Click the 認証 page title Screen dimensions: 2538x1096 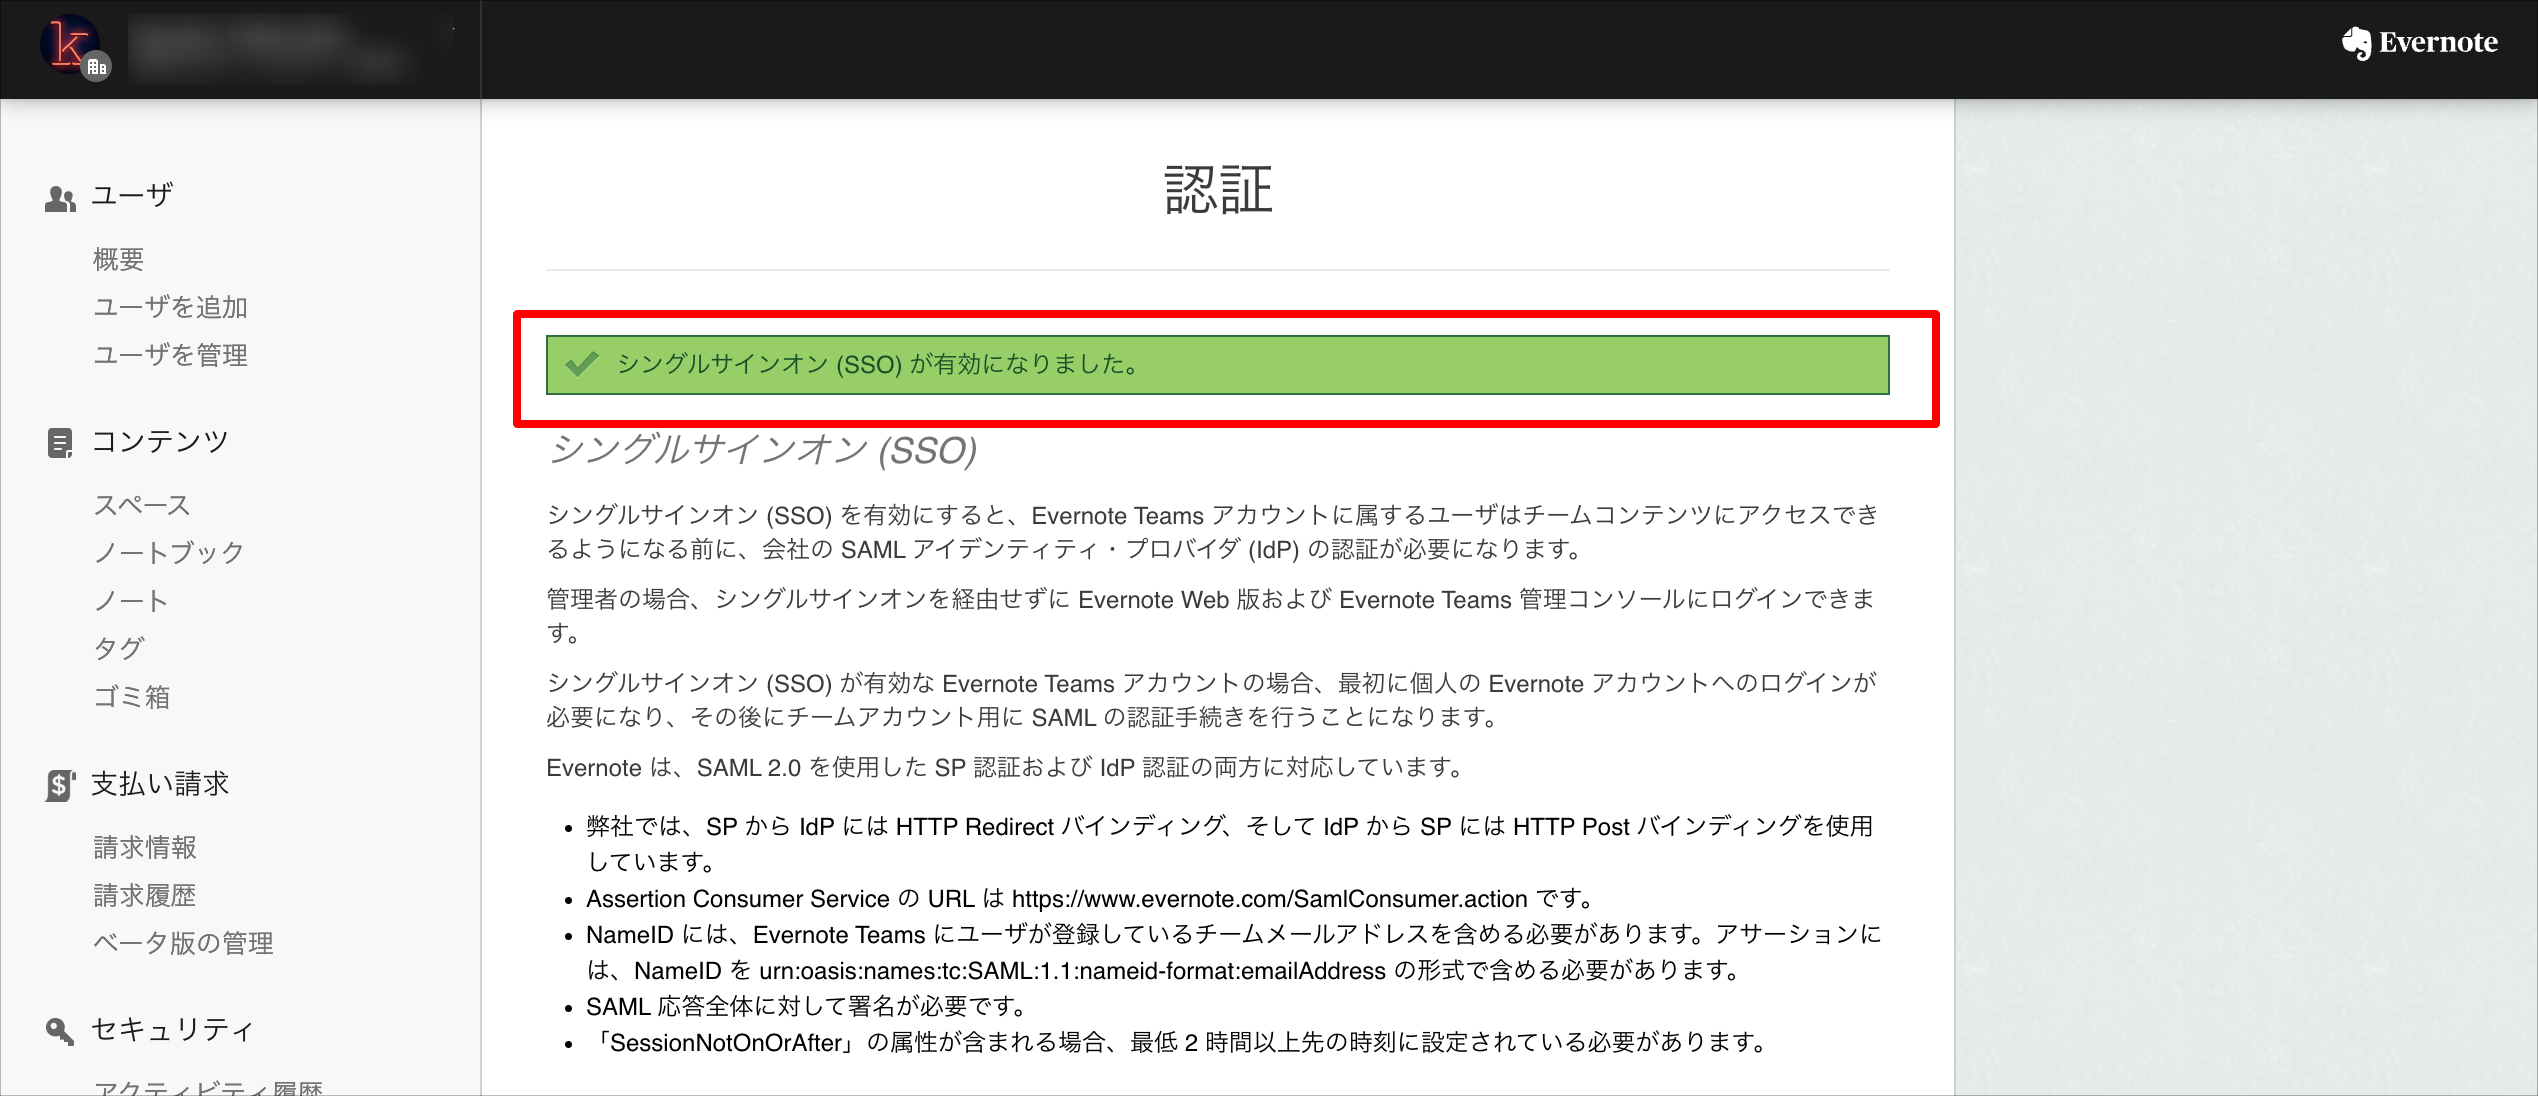(x=1218, y=189)
